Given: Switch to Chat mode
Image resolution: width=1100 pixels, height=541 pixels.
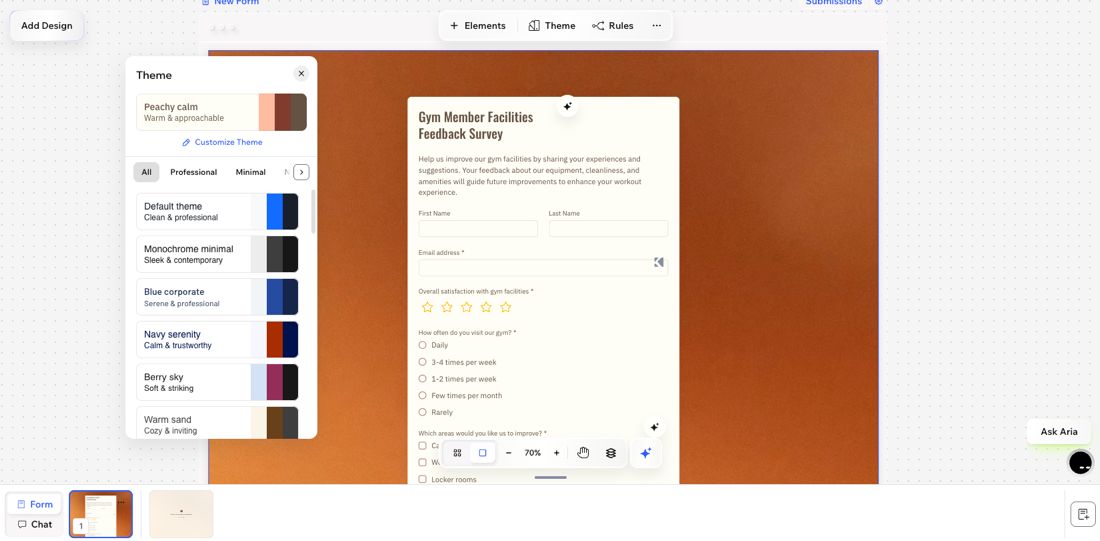Looking at the screenshot, I should pyautogui.click(x=34, y=524).
